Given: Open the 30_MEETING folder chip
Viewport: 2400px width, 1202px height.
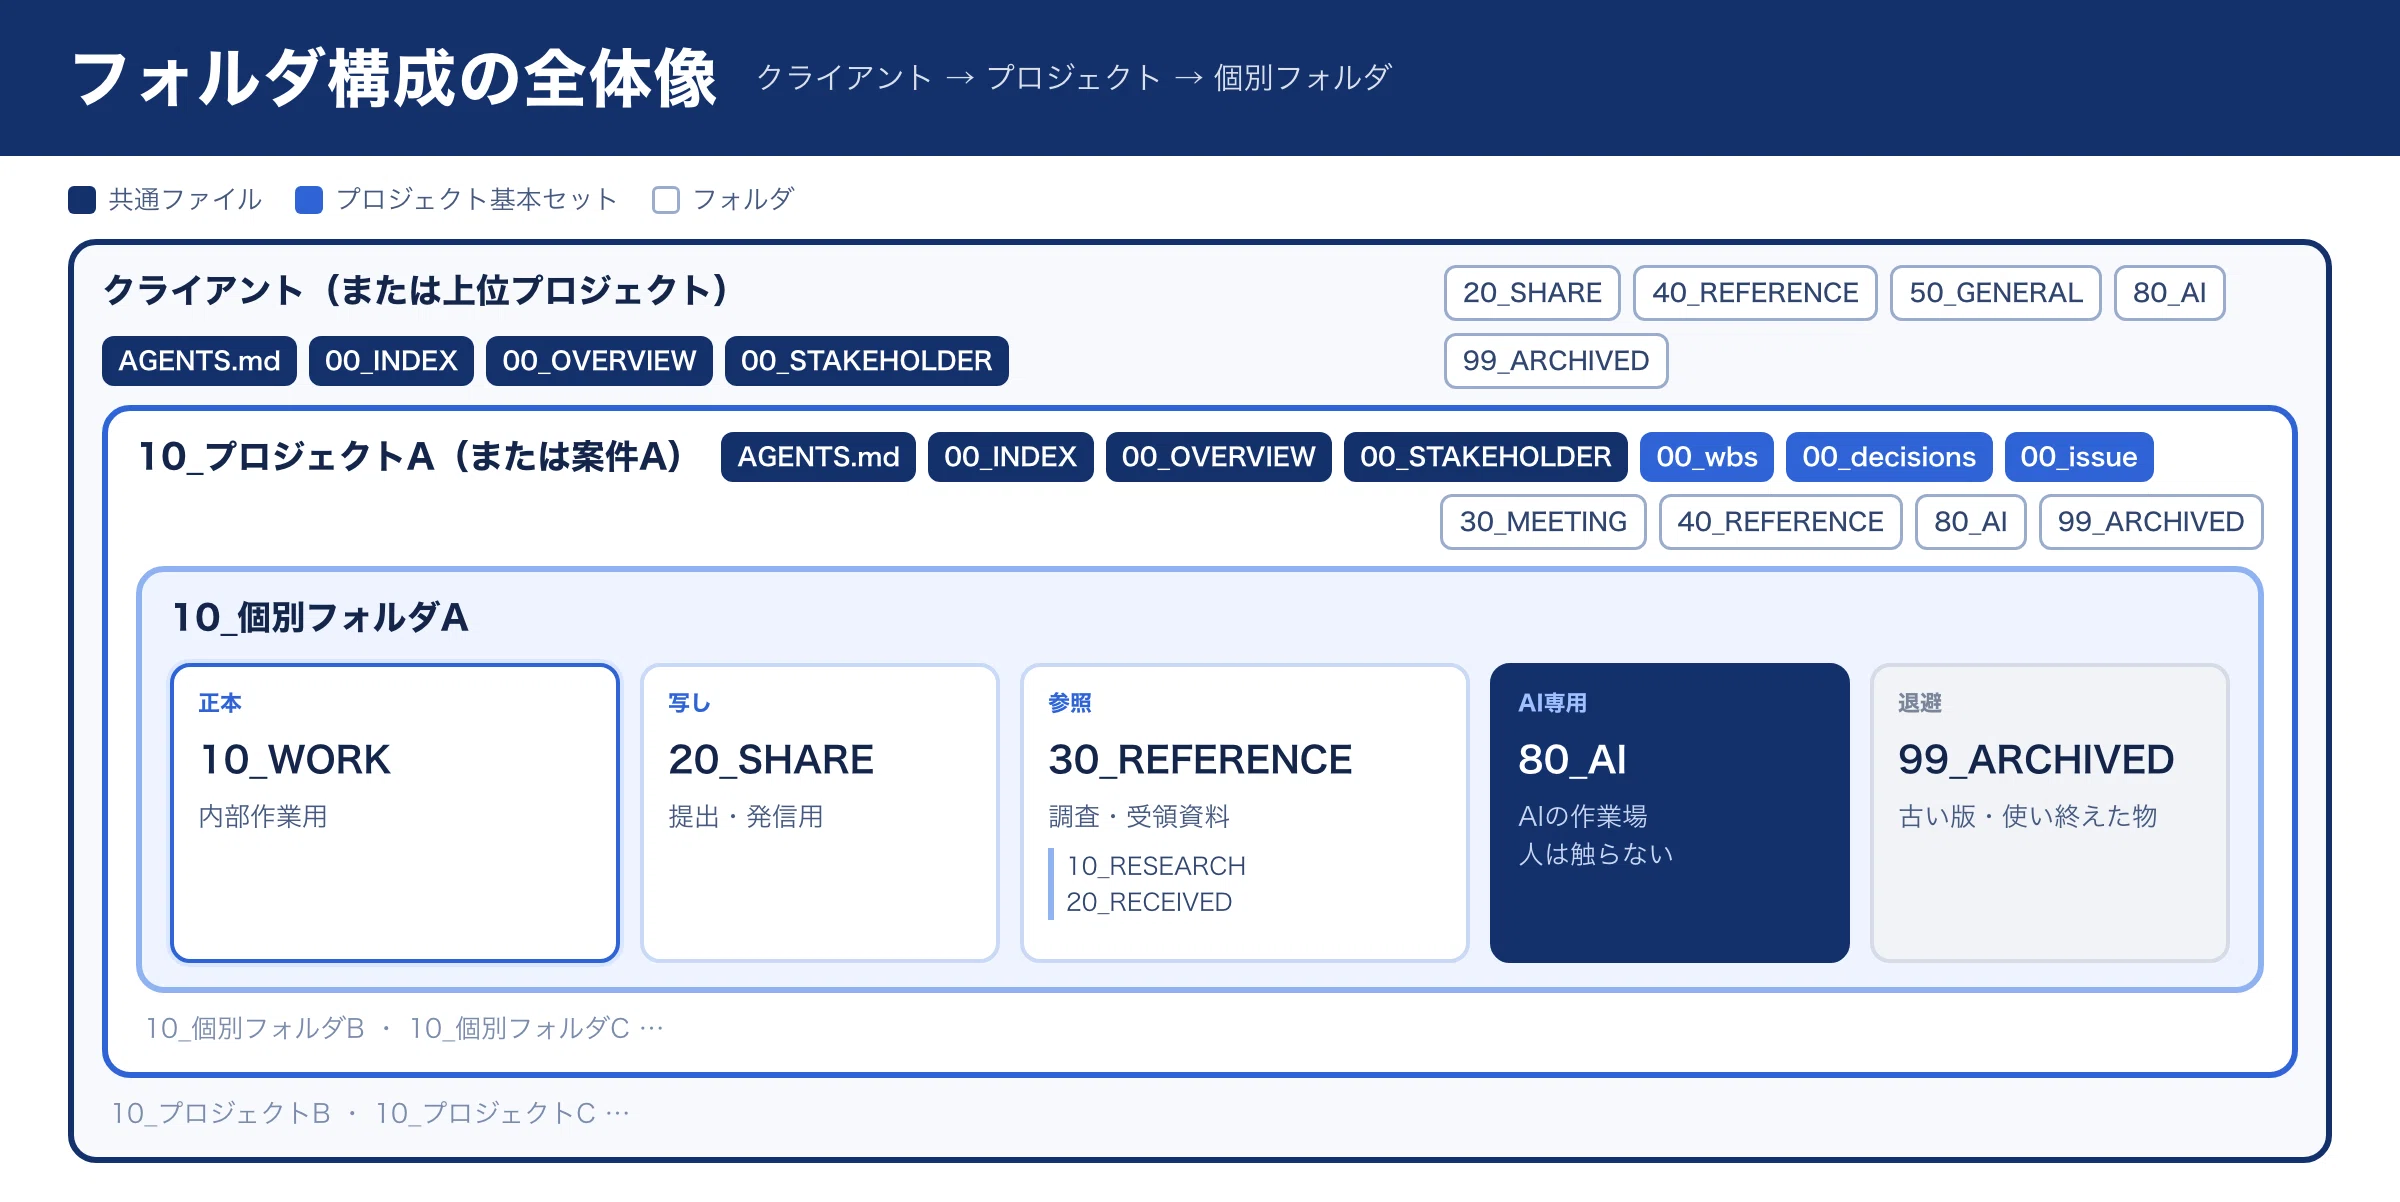Looking at the screenshot, I should [1543, 522].
